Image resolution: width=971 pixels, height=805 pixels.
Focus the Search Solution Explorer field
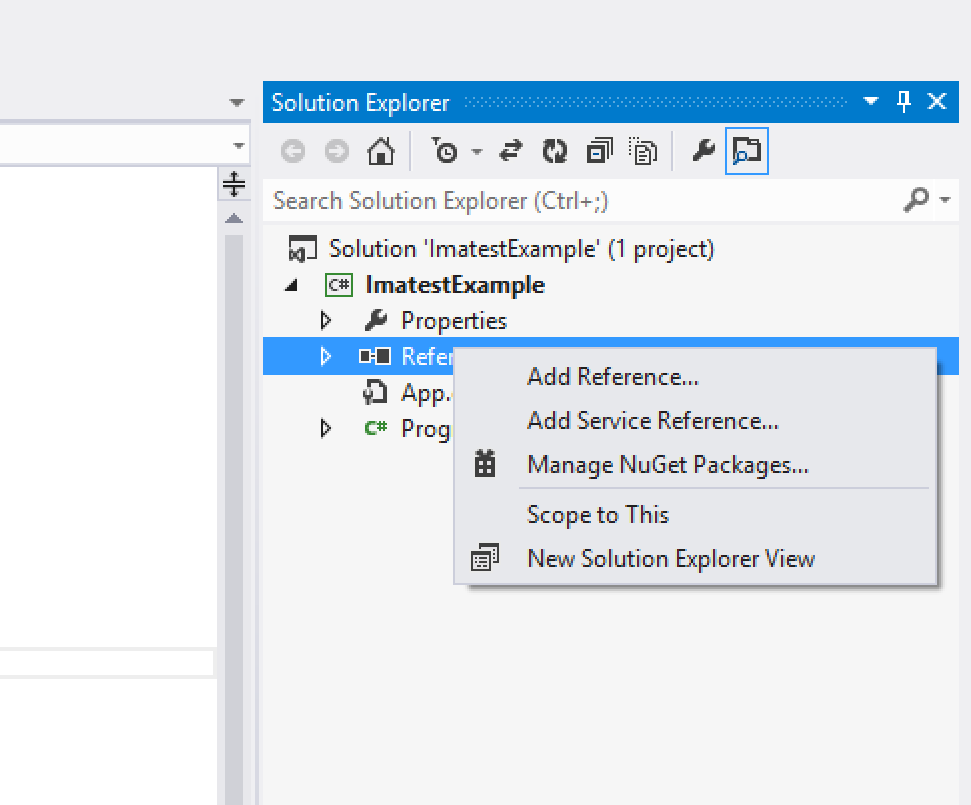(x=582, y=201)
